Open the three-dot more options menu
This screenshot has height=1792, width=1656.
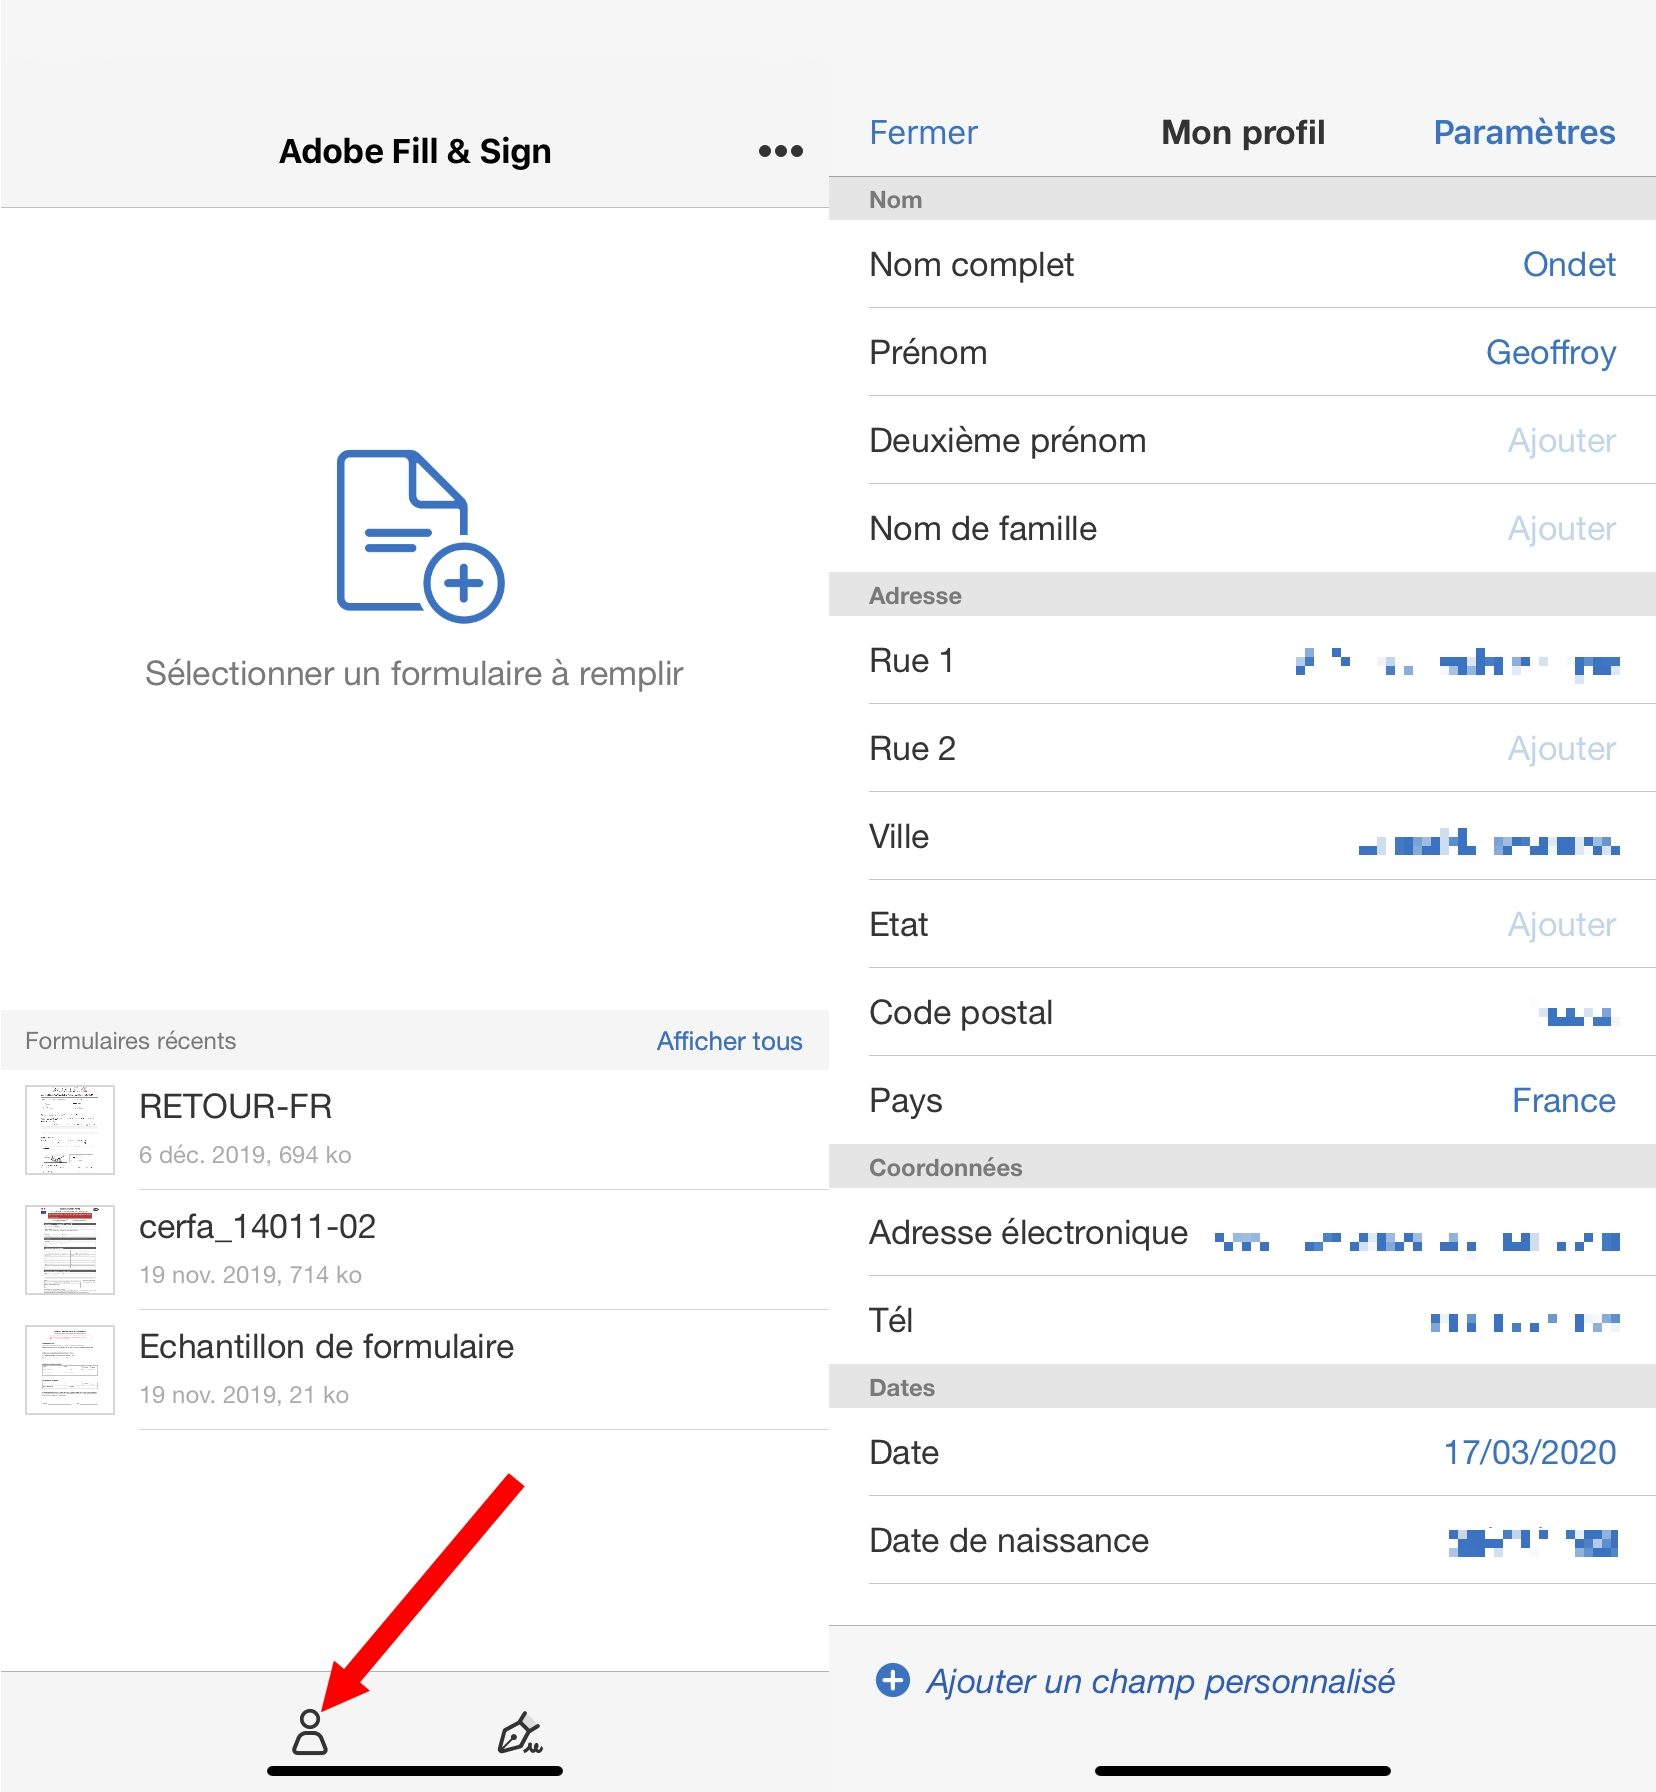[780, 151]
